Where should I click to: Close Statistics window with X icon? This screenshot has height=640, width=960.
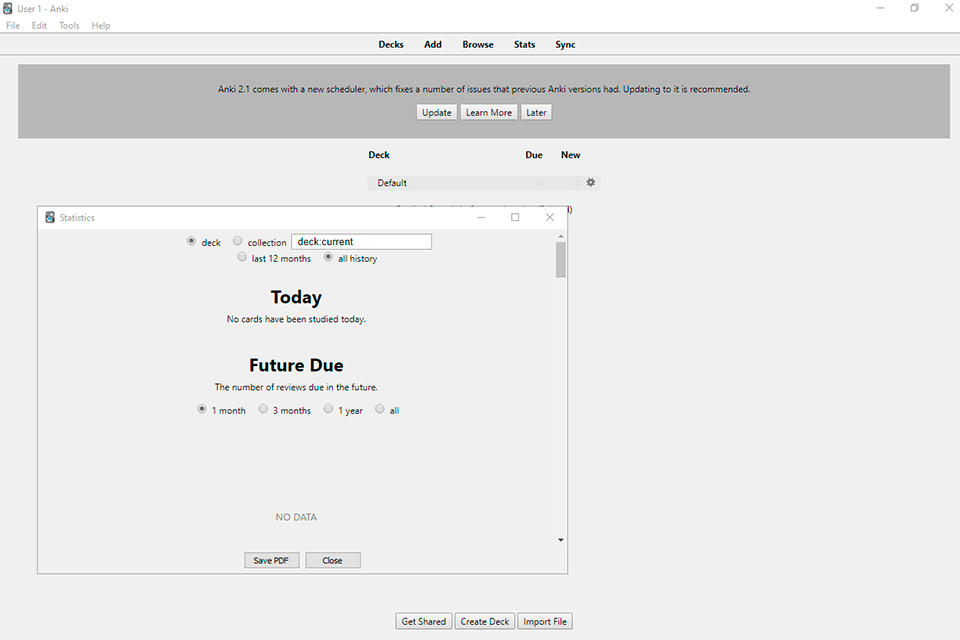point(550,217)
